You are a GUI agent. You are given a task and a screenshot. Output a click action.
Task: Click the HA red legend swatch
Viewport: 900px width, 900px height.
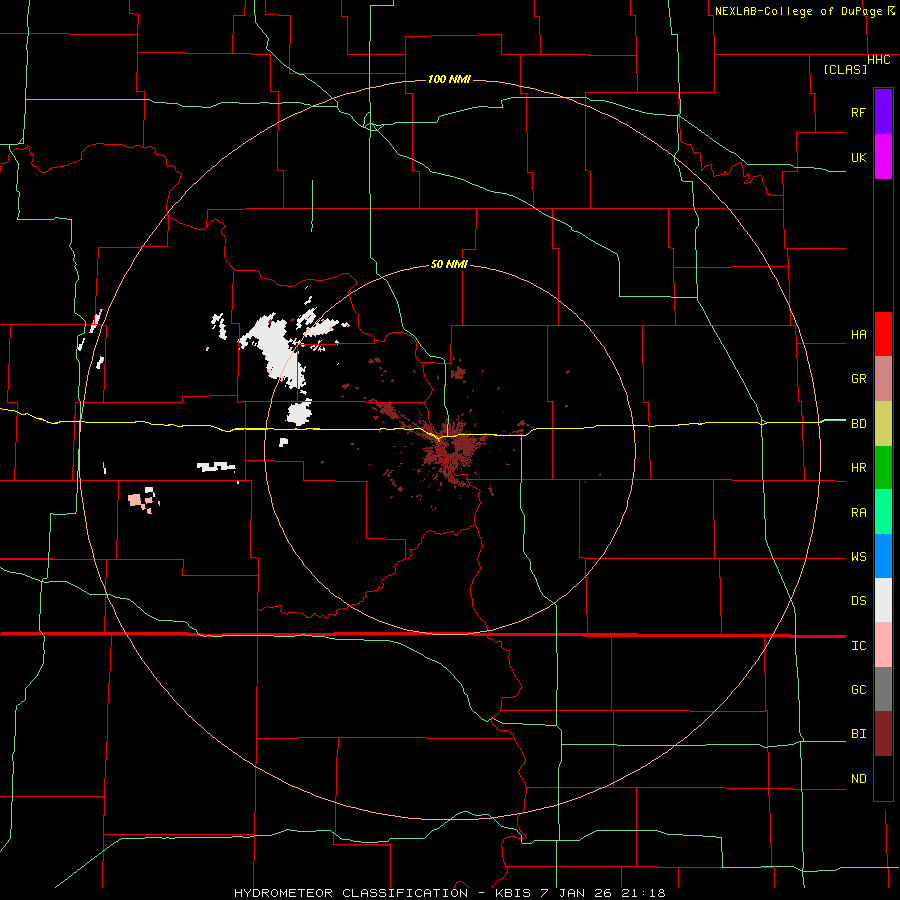(x=883, y=334)
